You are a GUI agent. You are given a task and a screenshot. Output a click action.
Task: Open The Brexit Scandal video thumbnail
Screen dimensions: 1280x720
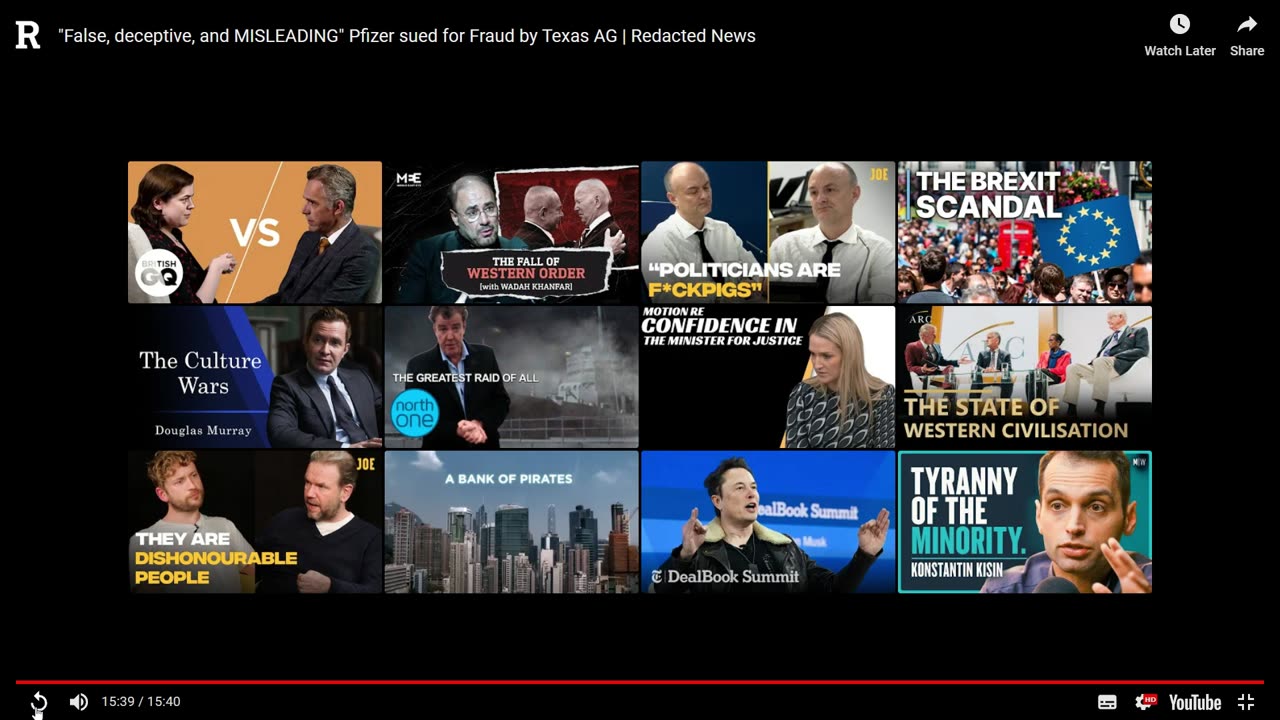[1025, 232]
